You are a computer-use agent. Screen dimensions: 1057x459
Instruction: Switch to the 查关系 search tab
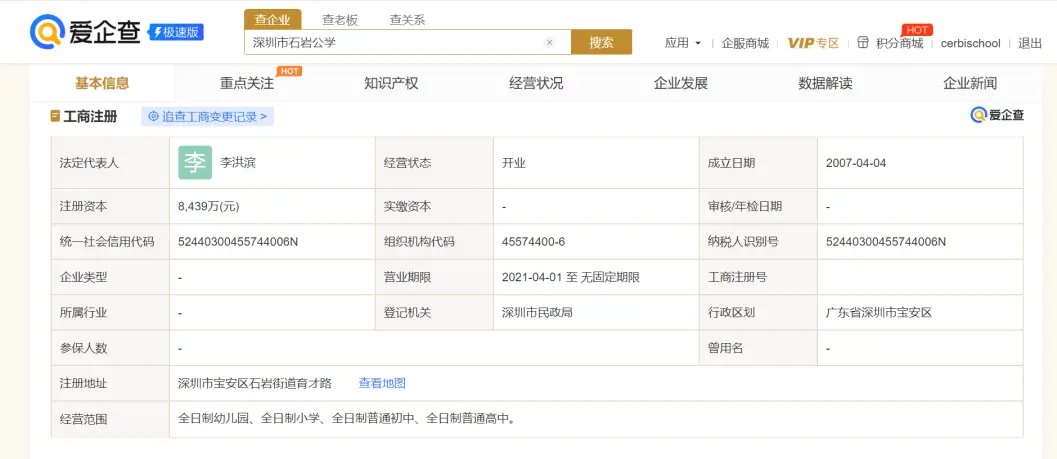coord(407,19)
